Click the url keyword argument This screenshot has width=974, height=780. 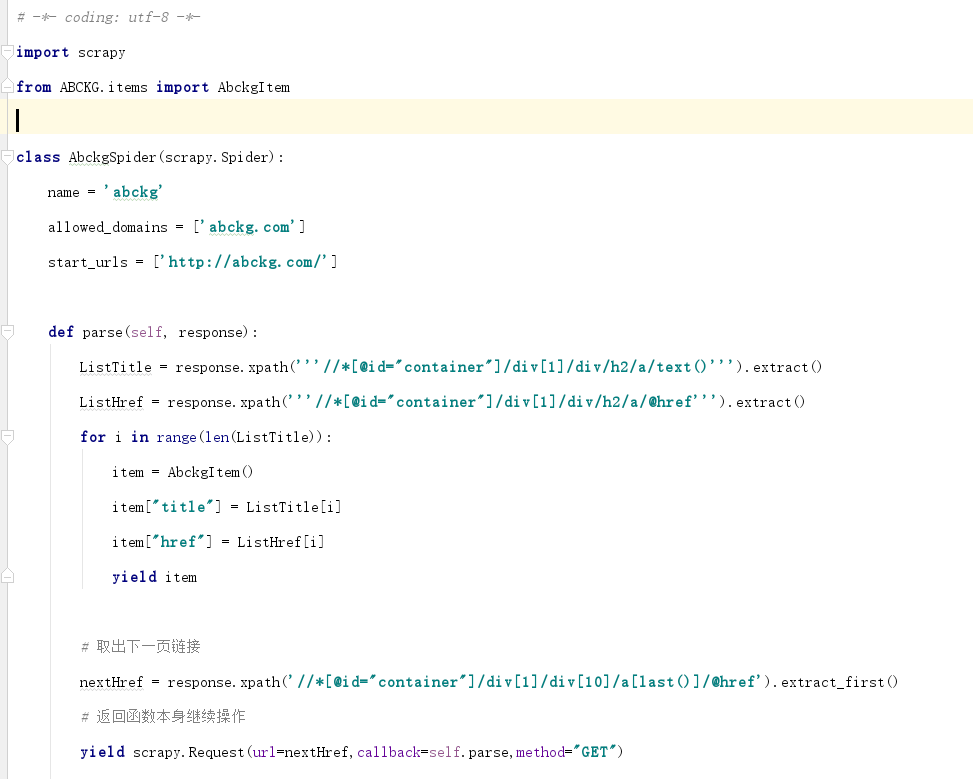coord(264,752)
